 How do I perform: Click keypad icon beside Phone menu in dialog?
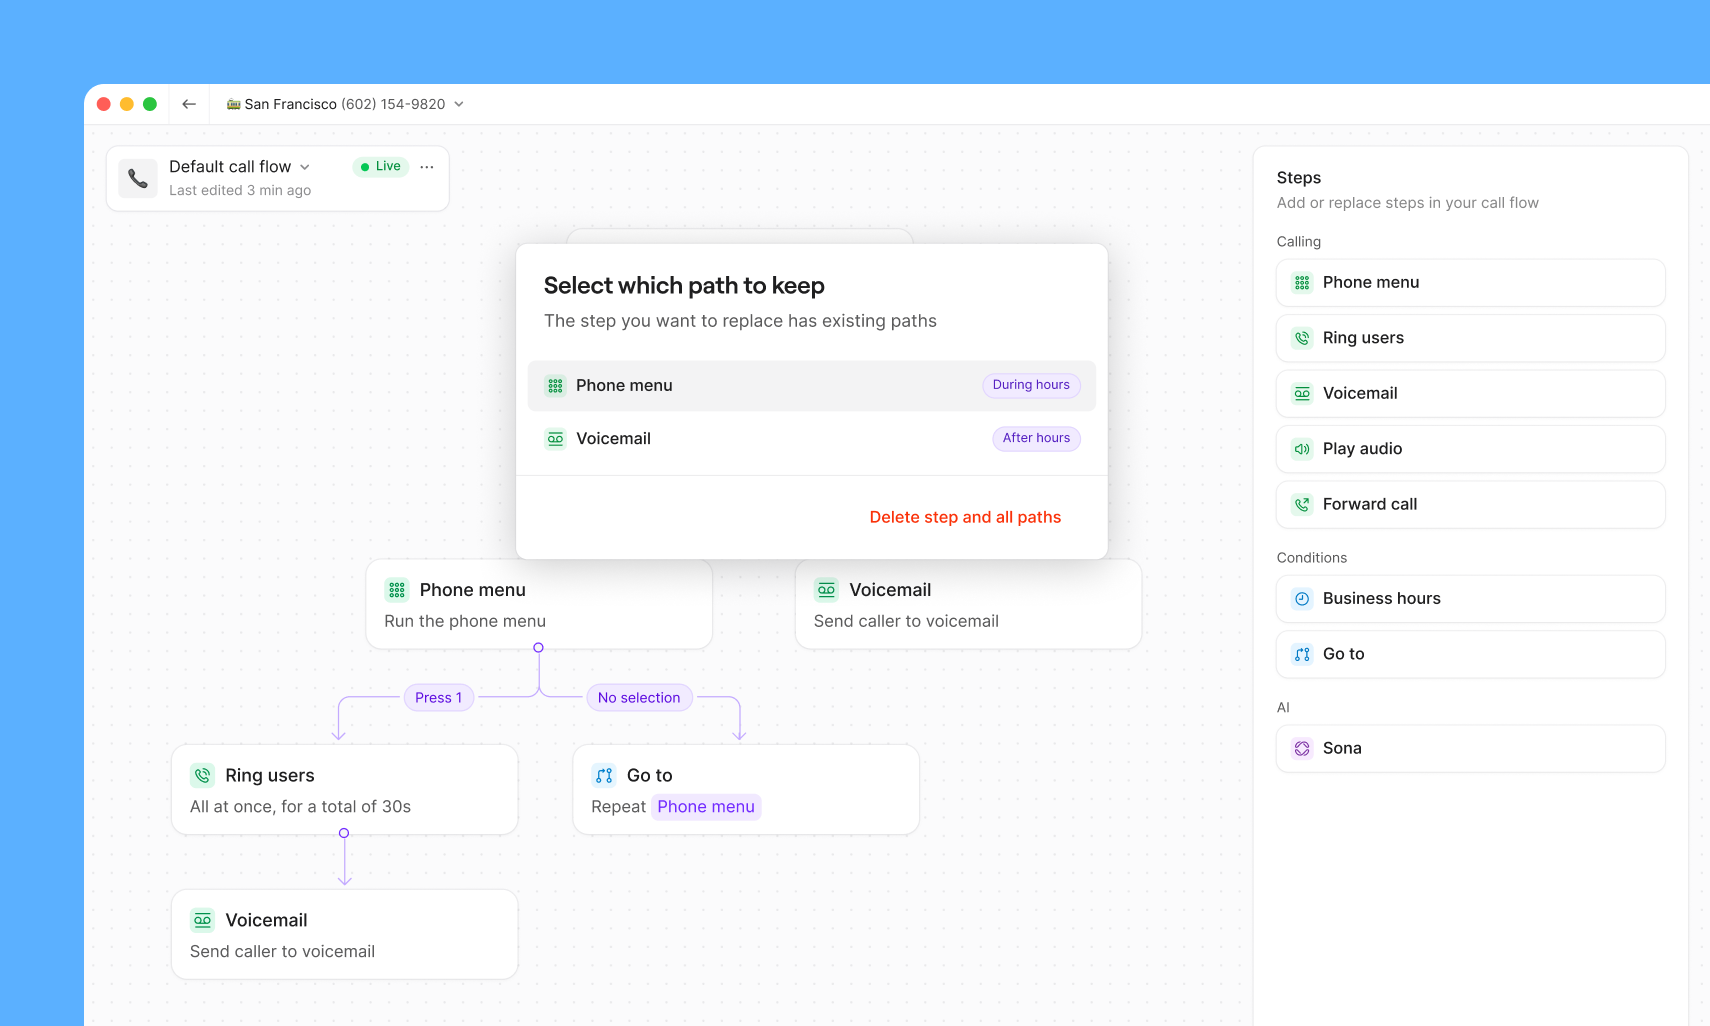click(x=555, y=385)
